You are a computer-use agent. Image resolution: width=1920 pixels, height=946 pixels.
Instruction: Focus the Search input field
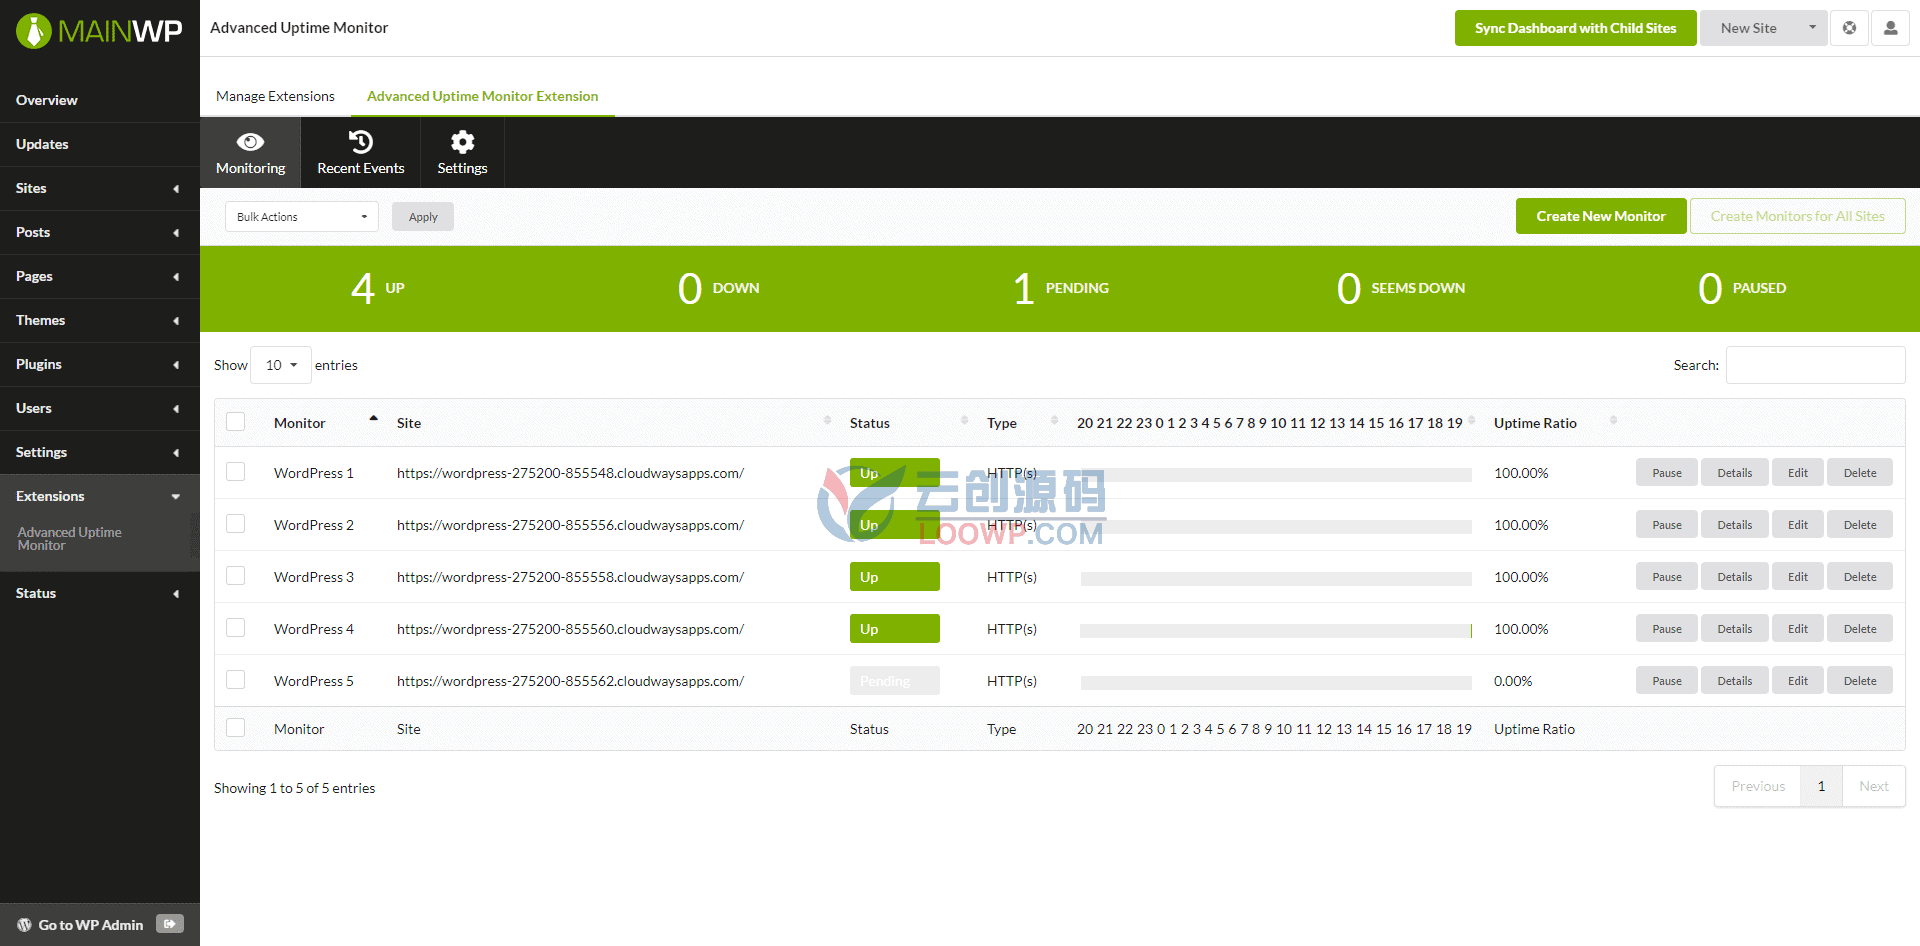coord(1815,365)
